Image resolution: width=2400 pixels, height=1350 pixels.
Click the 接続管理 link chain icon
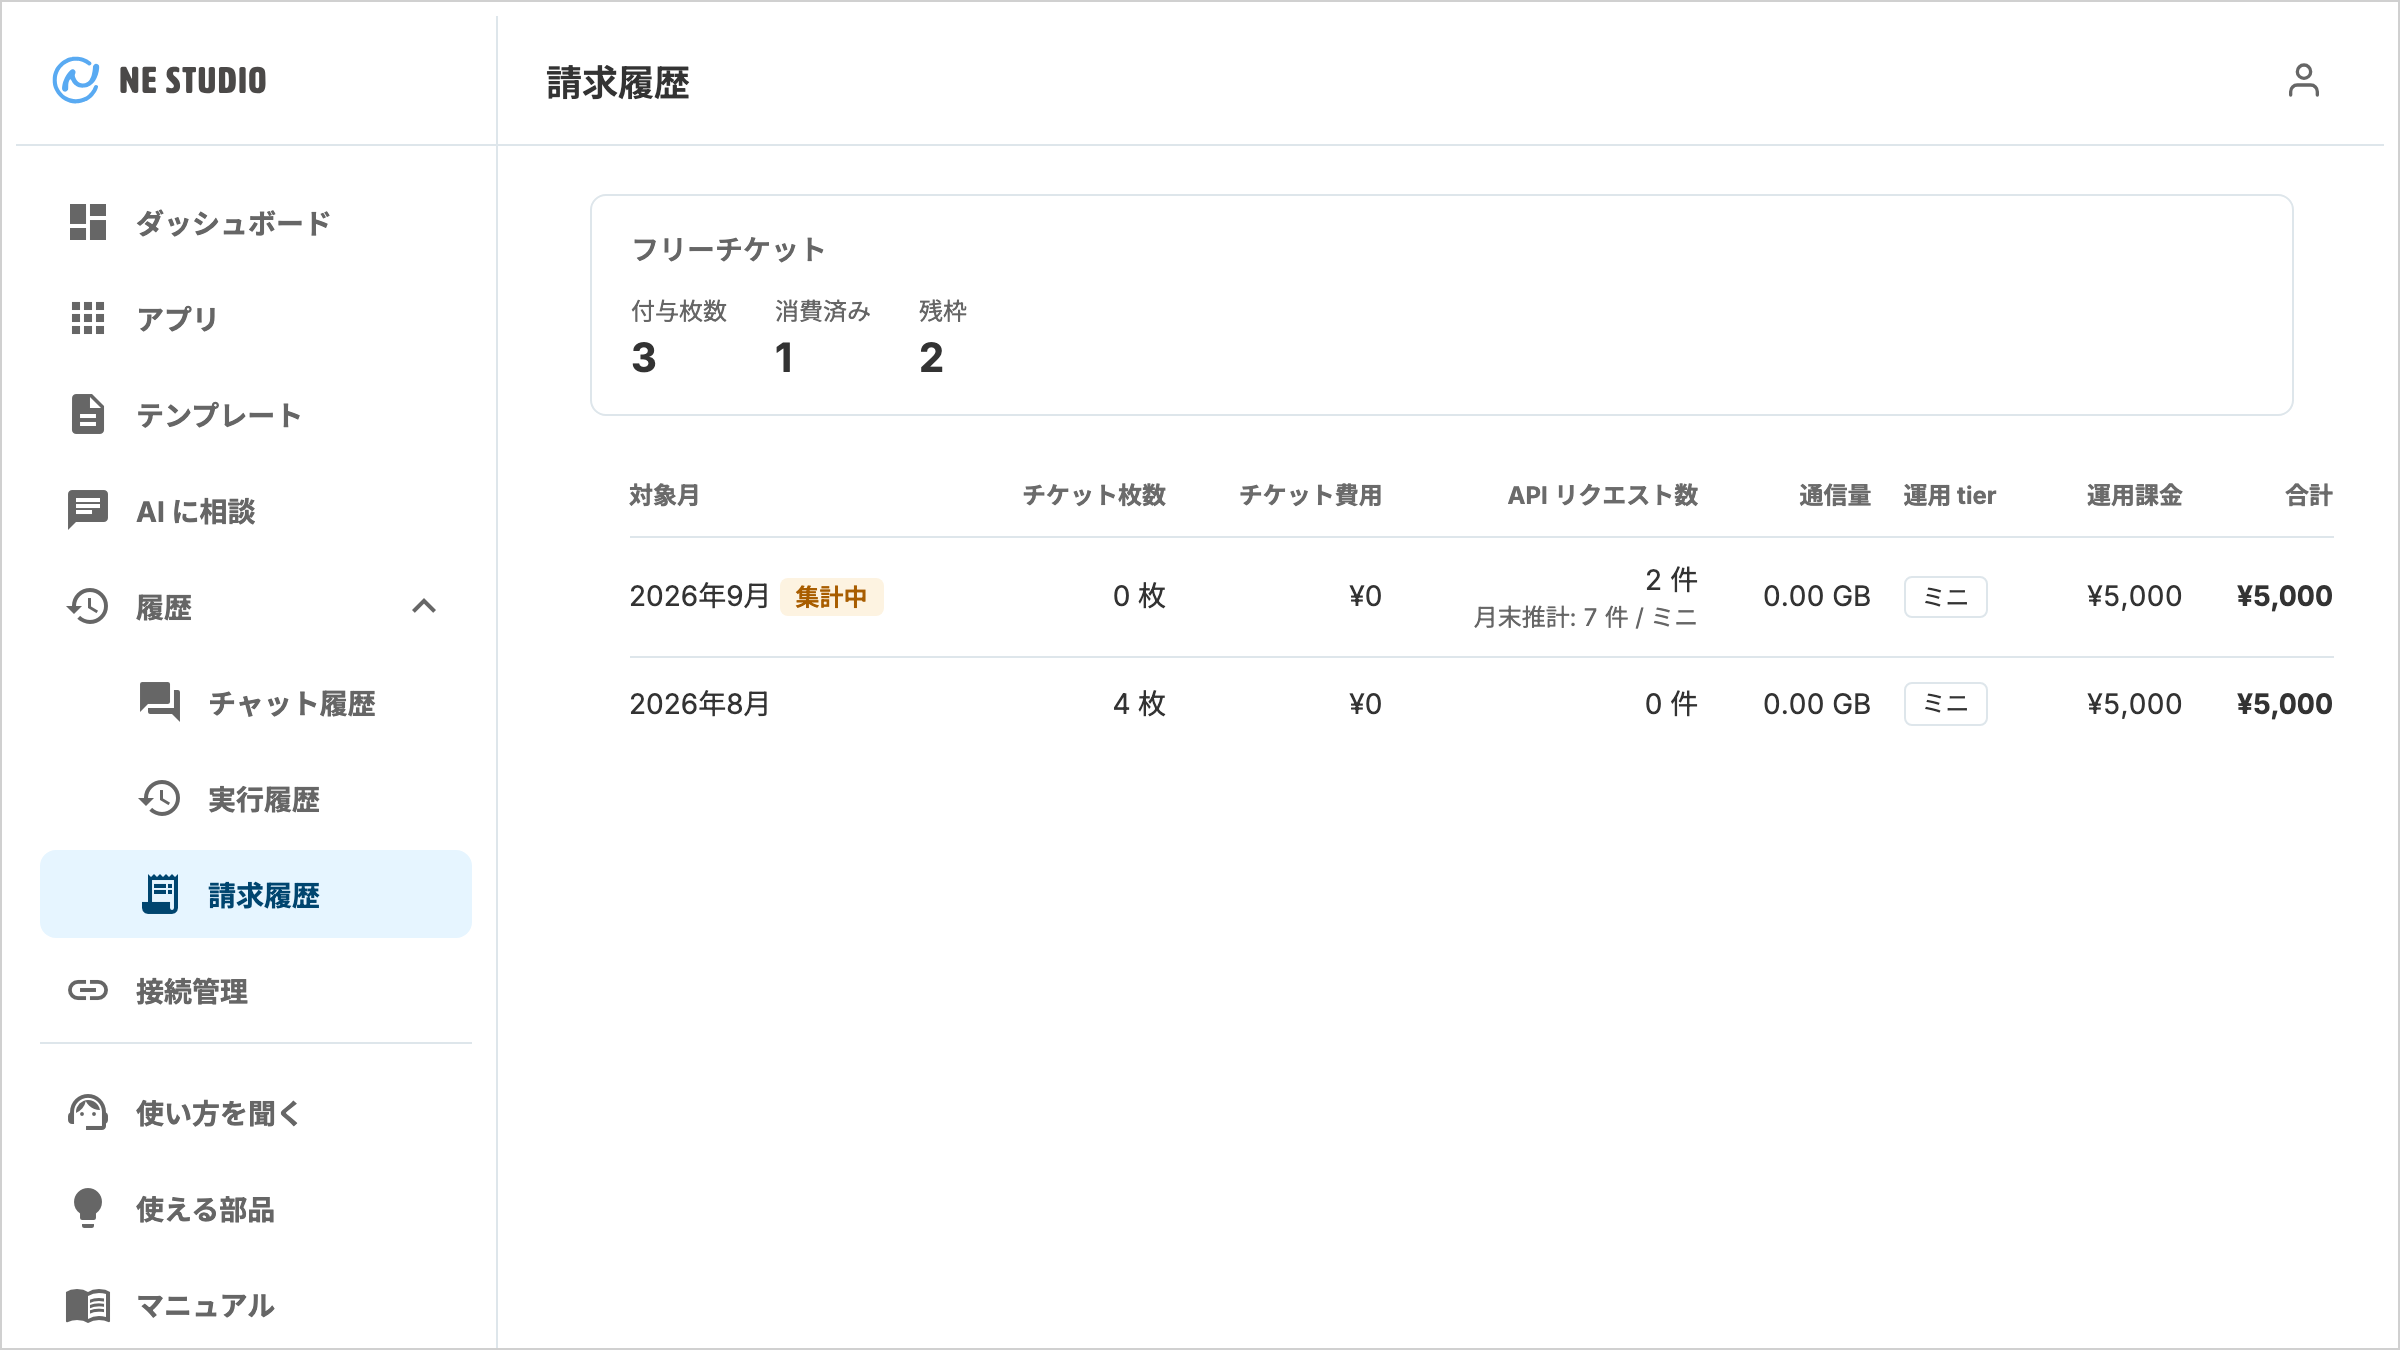click(88, 990)
